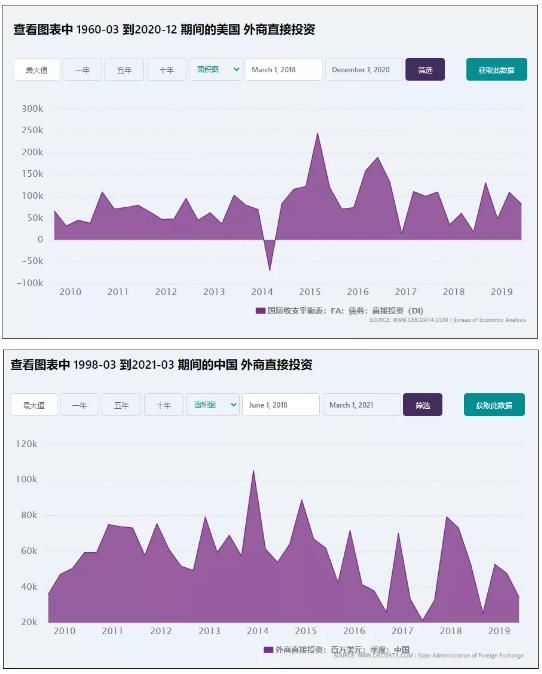
Task: Click purple 筛选 button in China chart
Action: (x=423, y=404)
